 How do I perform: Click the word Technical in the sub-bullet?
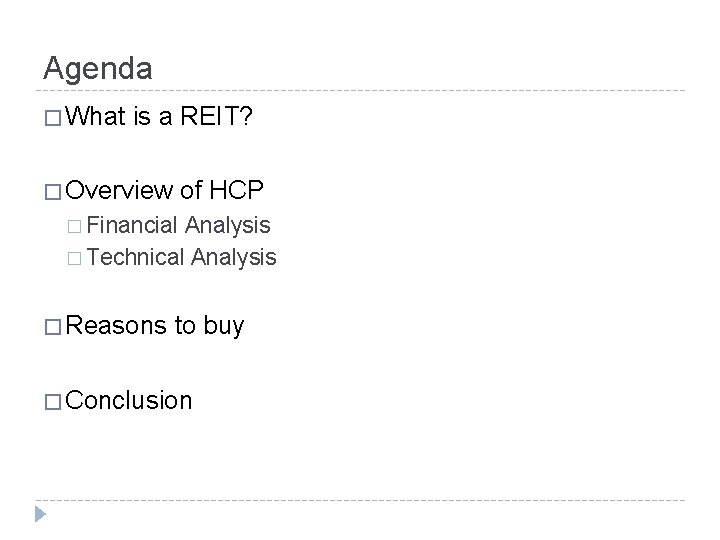click(135, 258)
